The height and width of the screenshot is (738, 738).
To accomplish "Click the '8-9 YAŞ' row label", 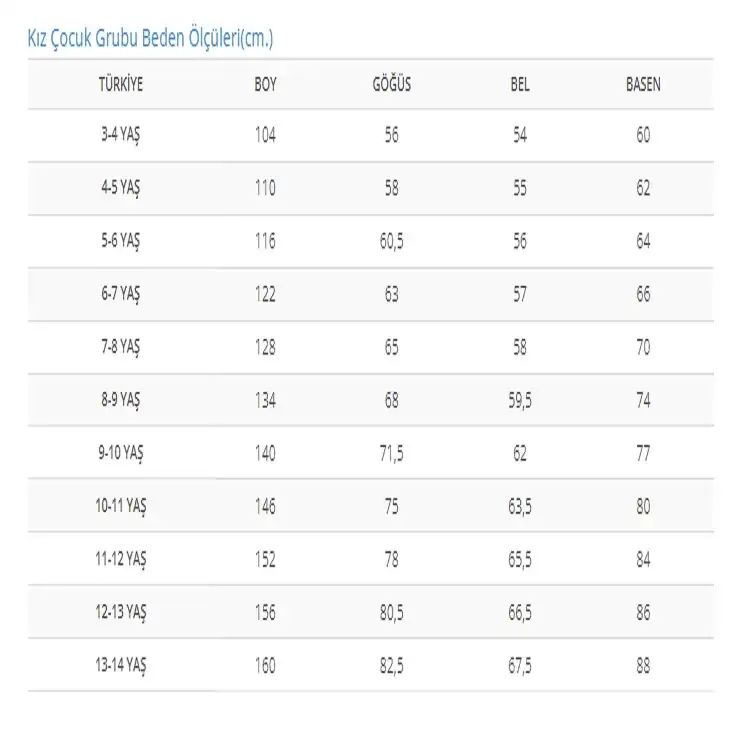I will coord(120,400).
